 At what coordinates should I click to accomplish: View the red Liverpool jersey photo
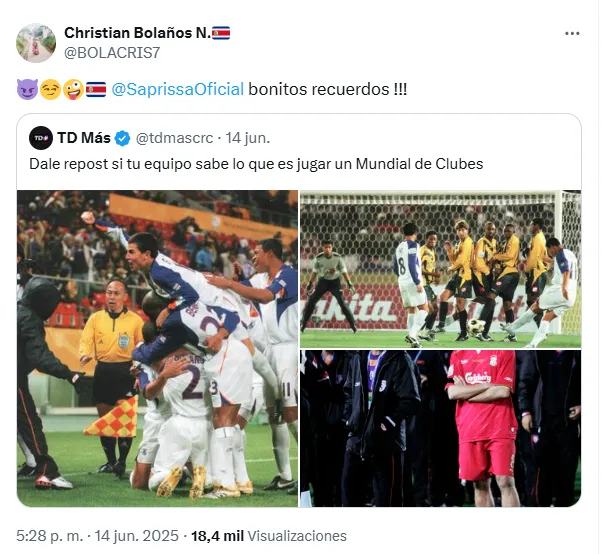tap(440, 428)
